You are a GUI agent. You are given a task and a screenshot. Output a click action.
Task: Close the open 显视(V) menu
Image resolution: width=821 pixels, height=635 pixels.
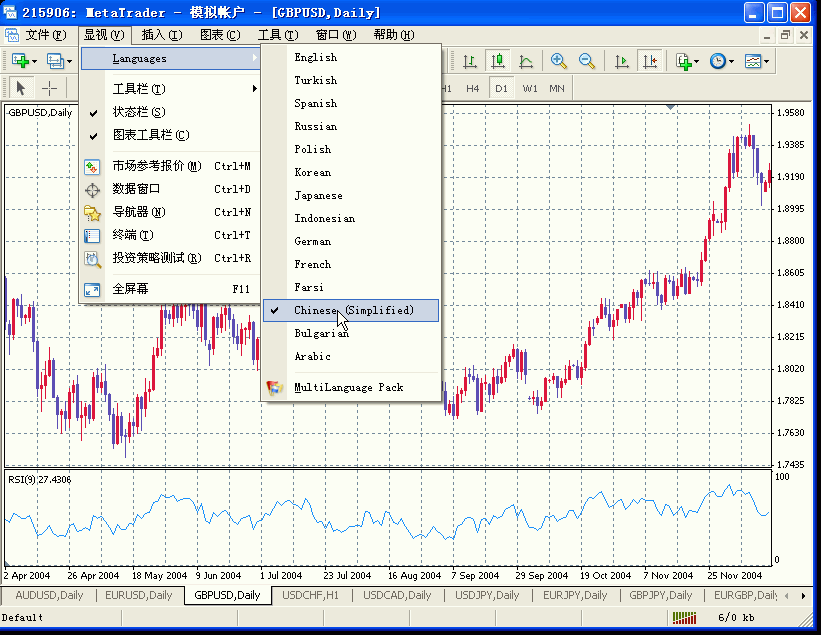104,35
